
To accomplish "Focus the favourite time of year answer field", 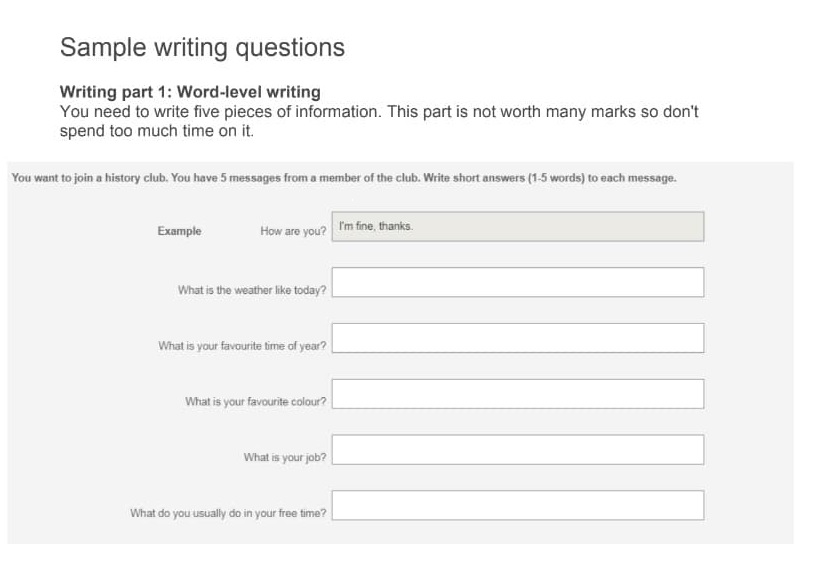I will [517, 338].
